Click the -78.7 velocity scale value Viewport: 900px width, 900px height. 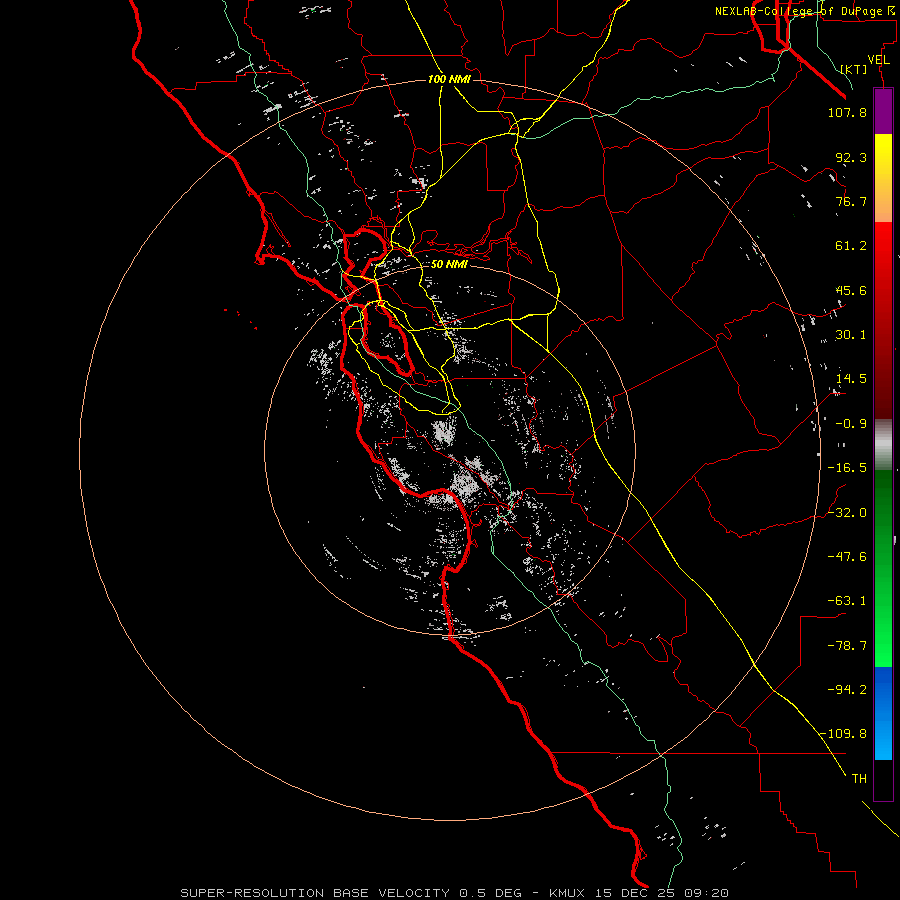coord(847,646)
